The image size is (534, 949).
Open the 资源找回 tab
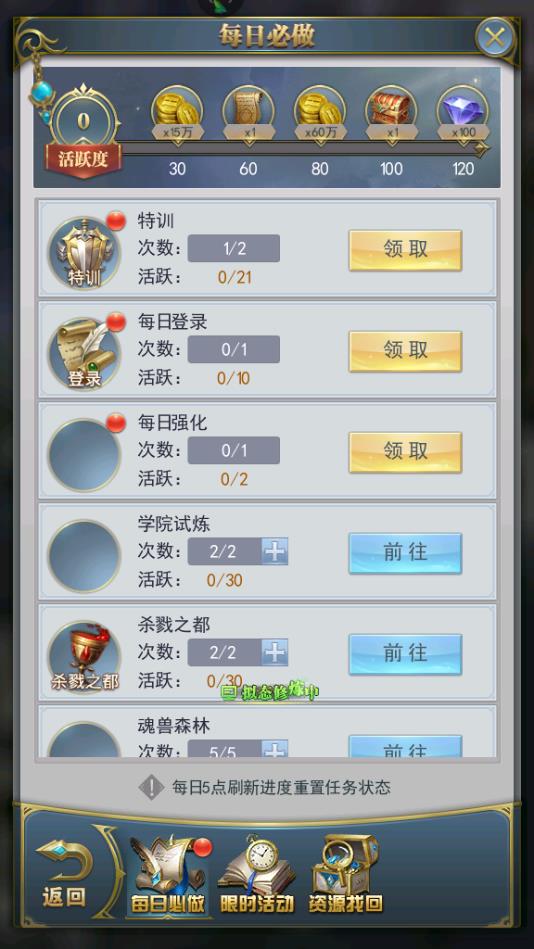tap(346, 875)
